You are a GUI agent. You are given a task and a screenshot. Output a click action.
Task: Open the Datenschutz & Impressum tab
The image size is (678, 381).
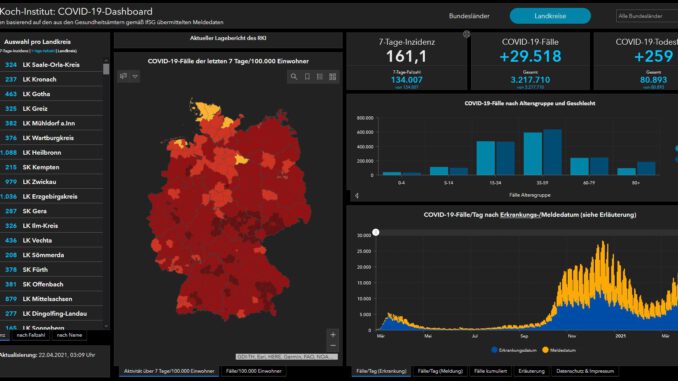click(x=585, y=371)
